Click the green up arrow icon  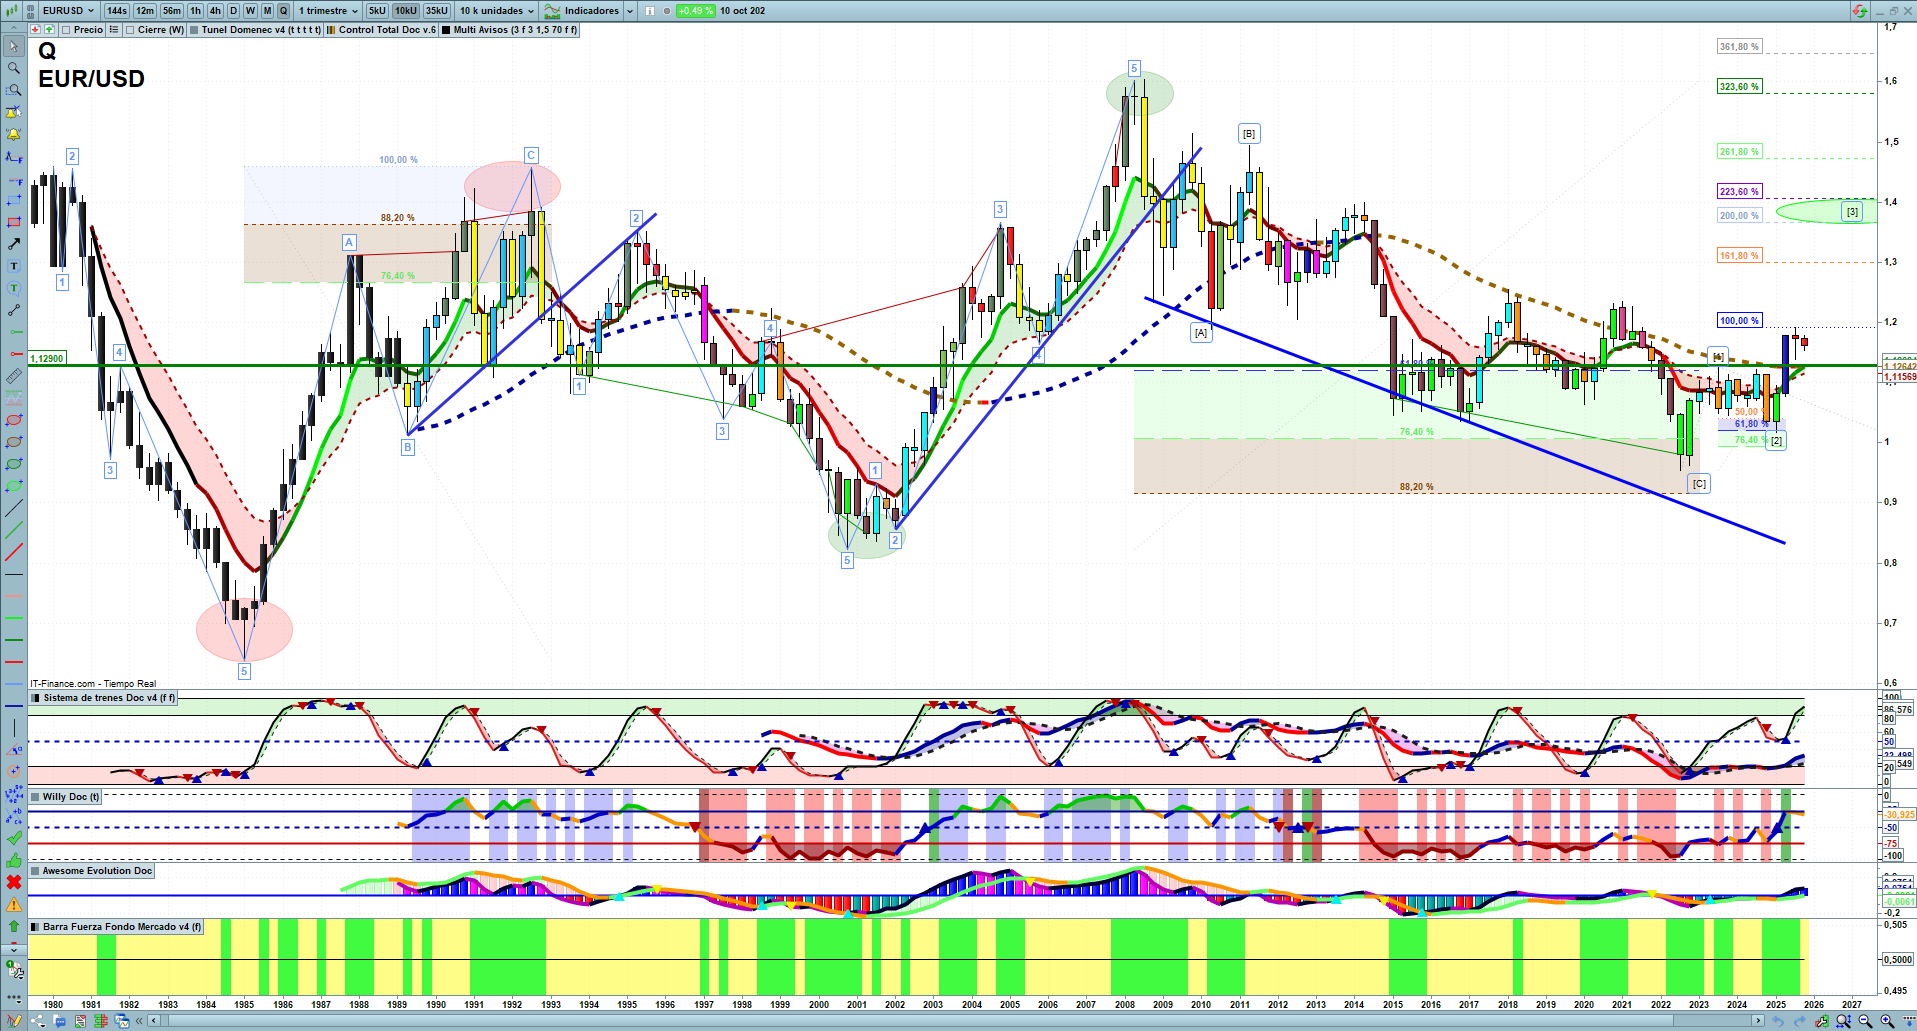click(14, 926)
